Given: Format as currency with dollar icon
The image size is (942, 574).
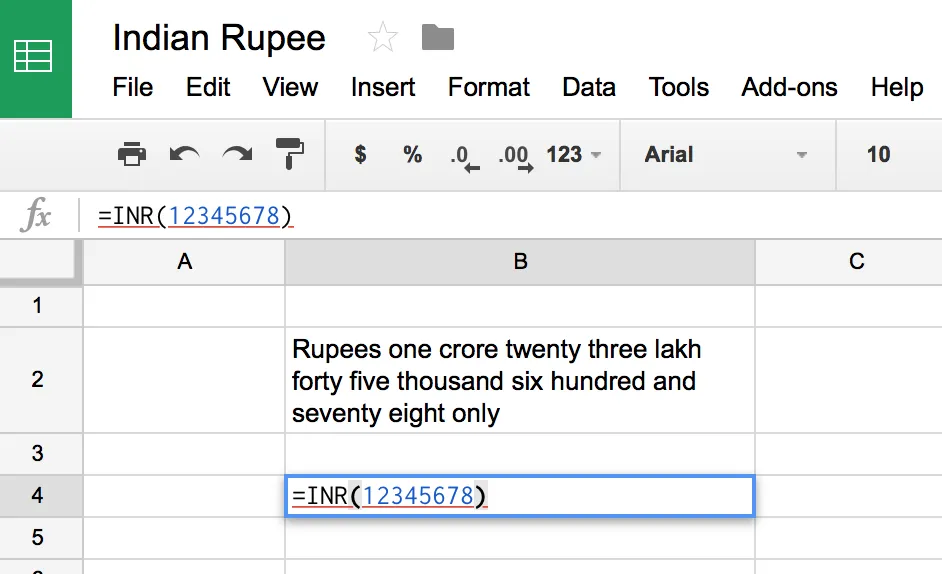Looking at the screenshot, I should point(360,154).
